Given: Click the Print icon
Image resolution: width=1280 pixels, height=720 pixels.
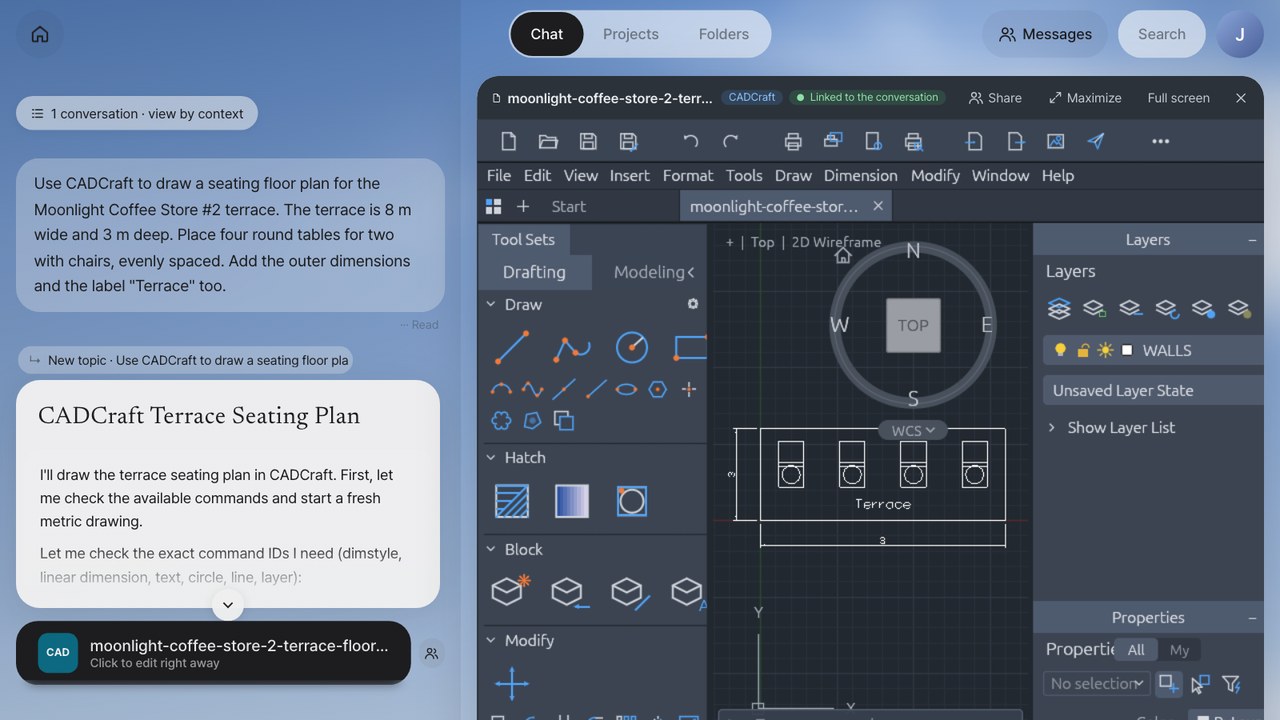Looking at the screenshot, I should pos(793,141).
